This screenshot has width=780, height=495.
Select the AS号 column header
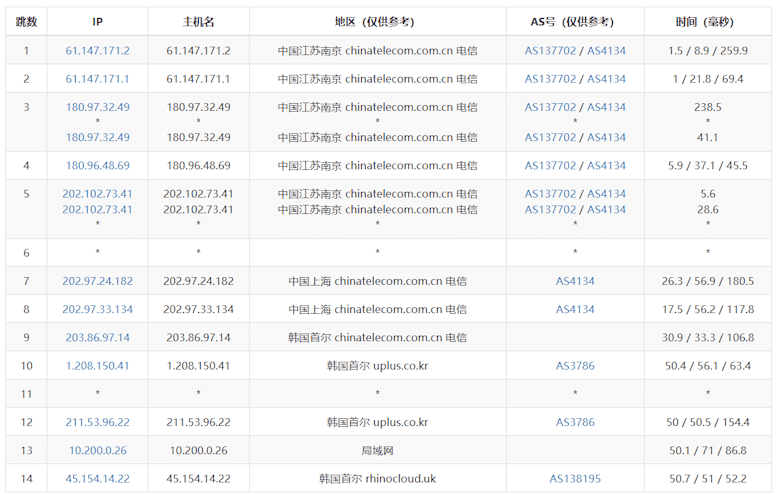(x=575, y=21)
